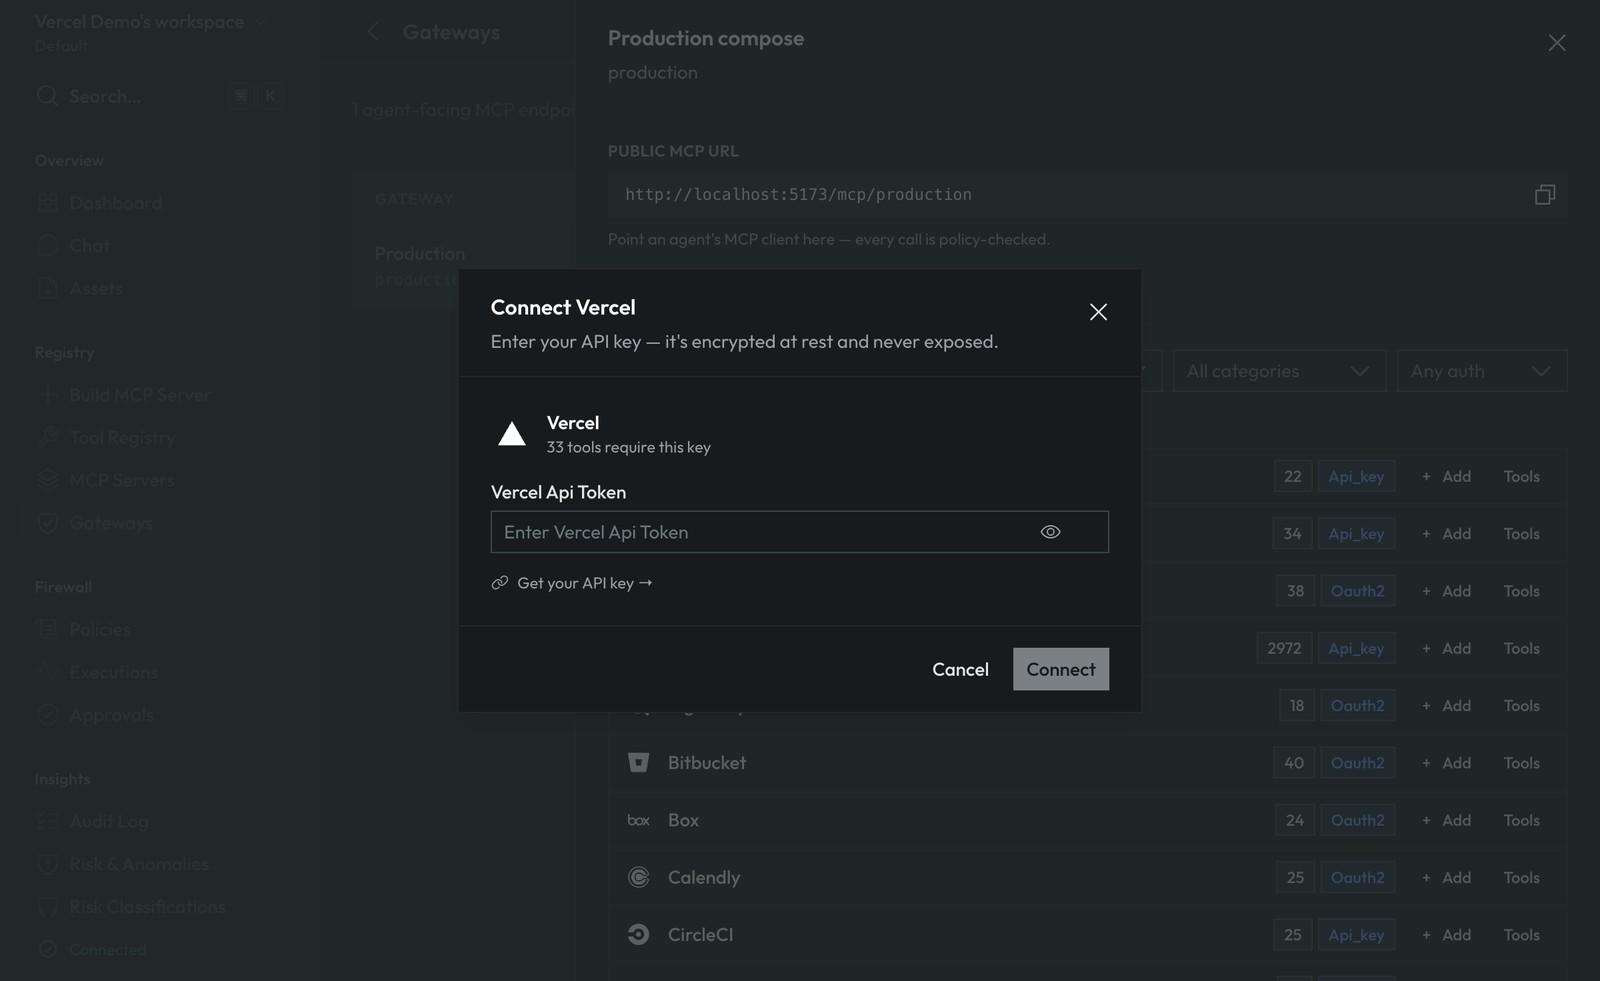Open Policies in the sidebar
The image size is (1600, 981).
coord(100,630)
